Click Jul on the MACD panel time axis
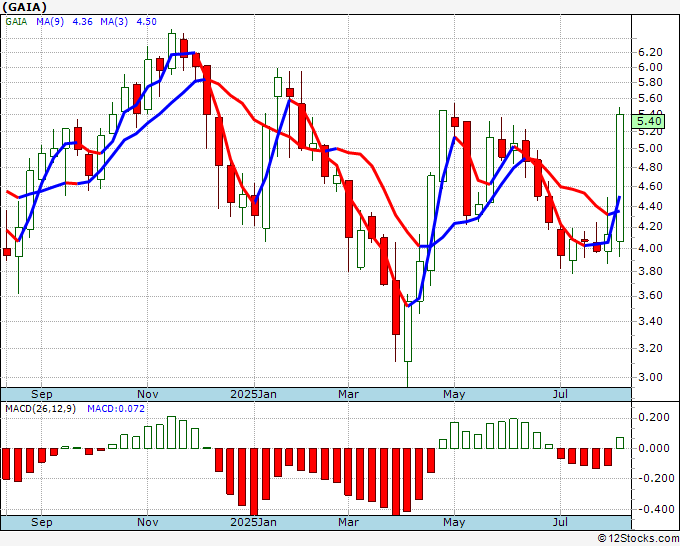Screen dimensions: 680x546 coord(560,522)
